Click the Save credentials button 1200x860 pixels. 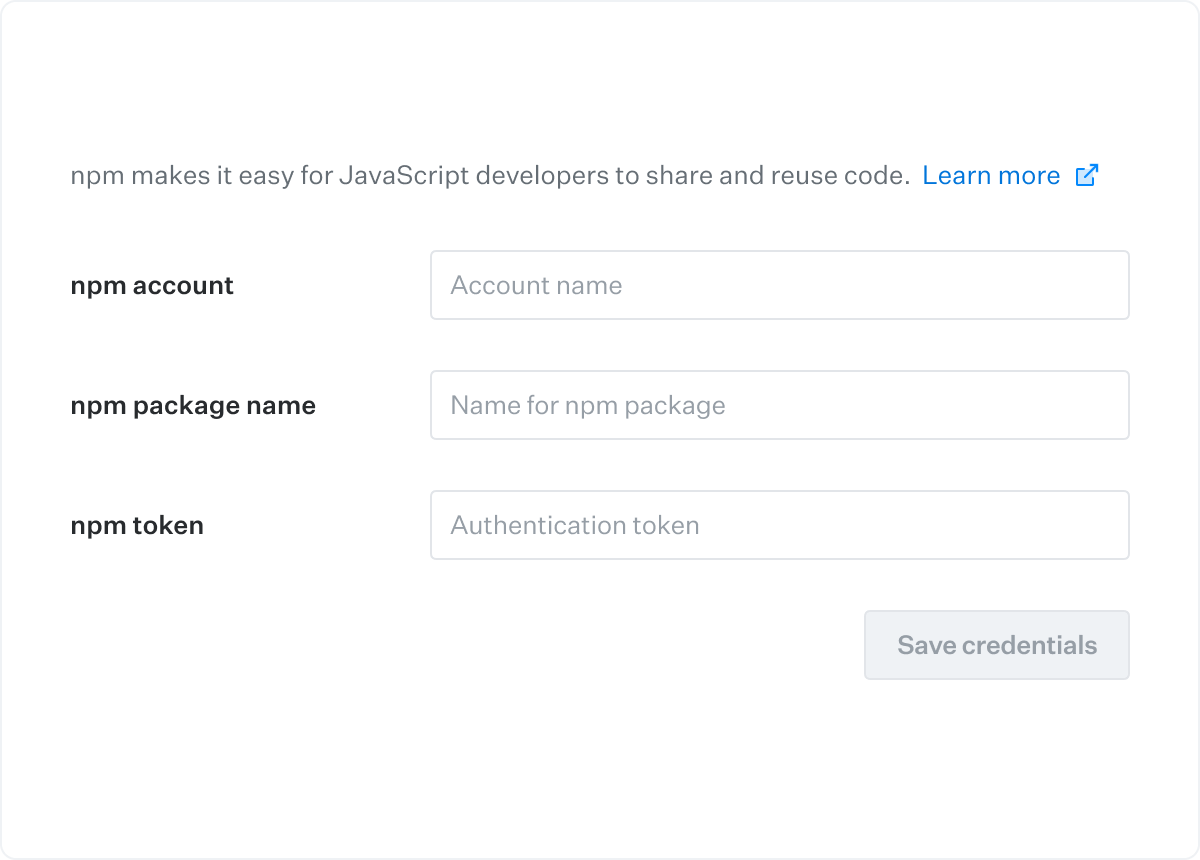click(x=996, y=645)
